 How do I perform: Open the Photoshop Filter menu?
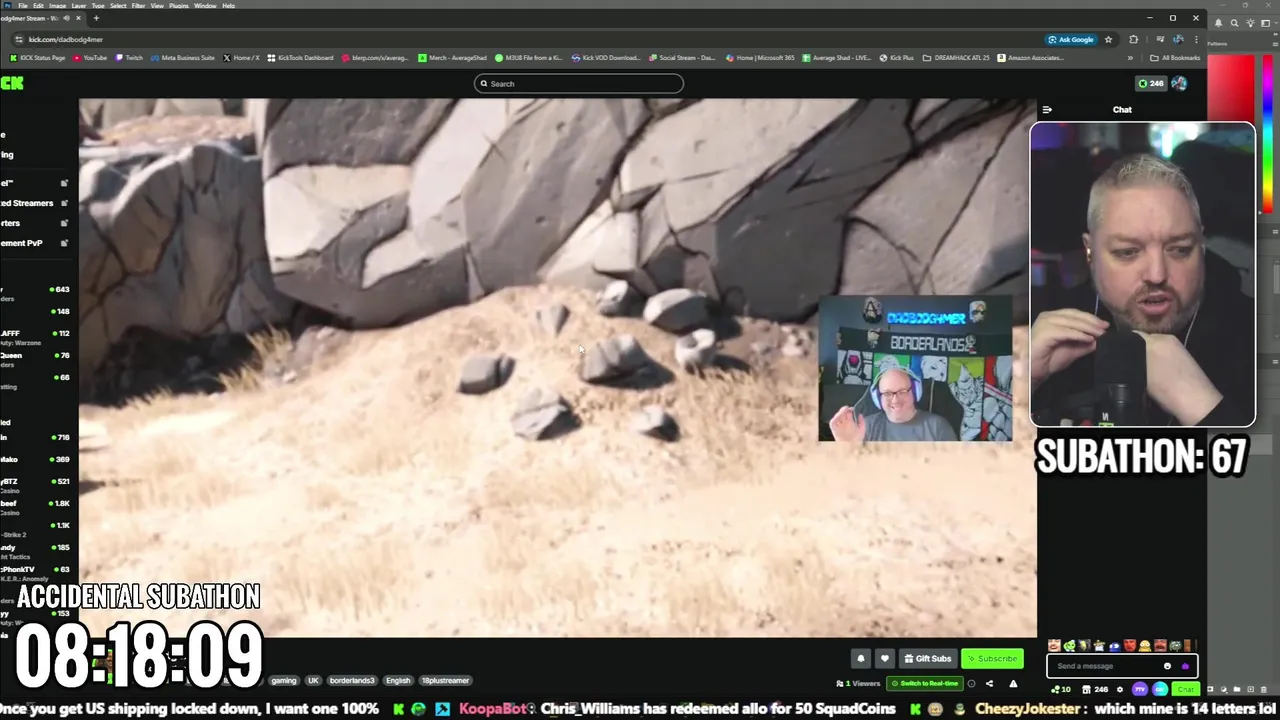tap(138, 6)
